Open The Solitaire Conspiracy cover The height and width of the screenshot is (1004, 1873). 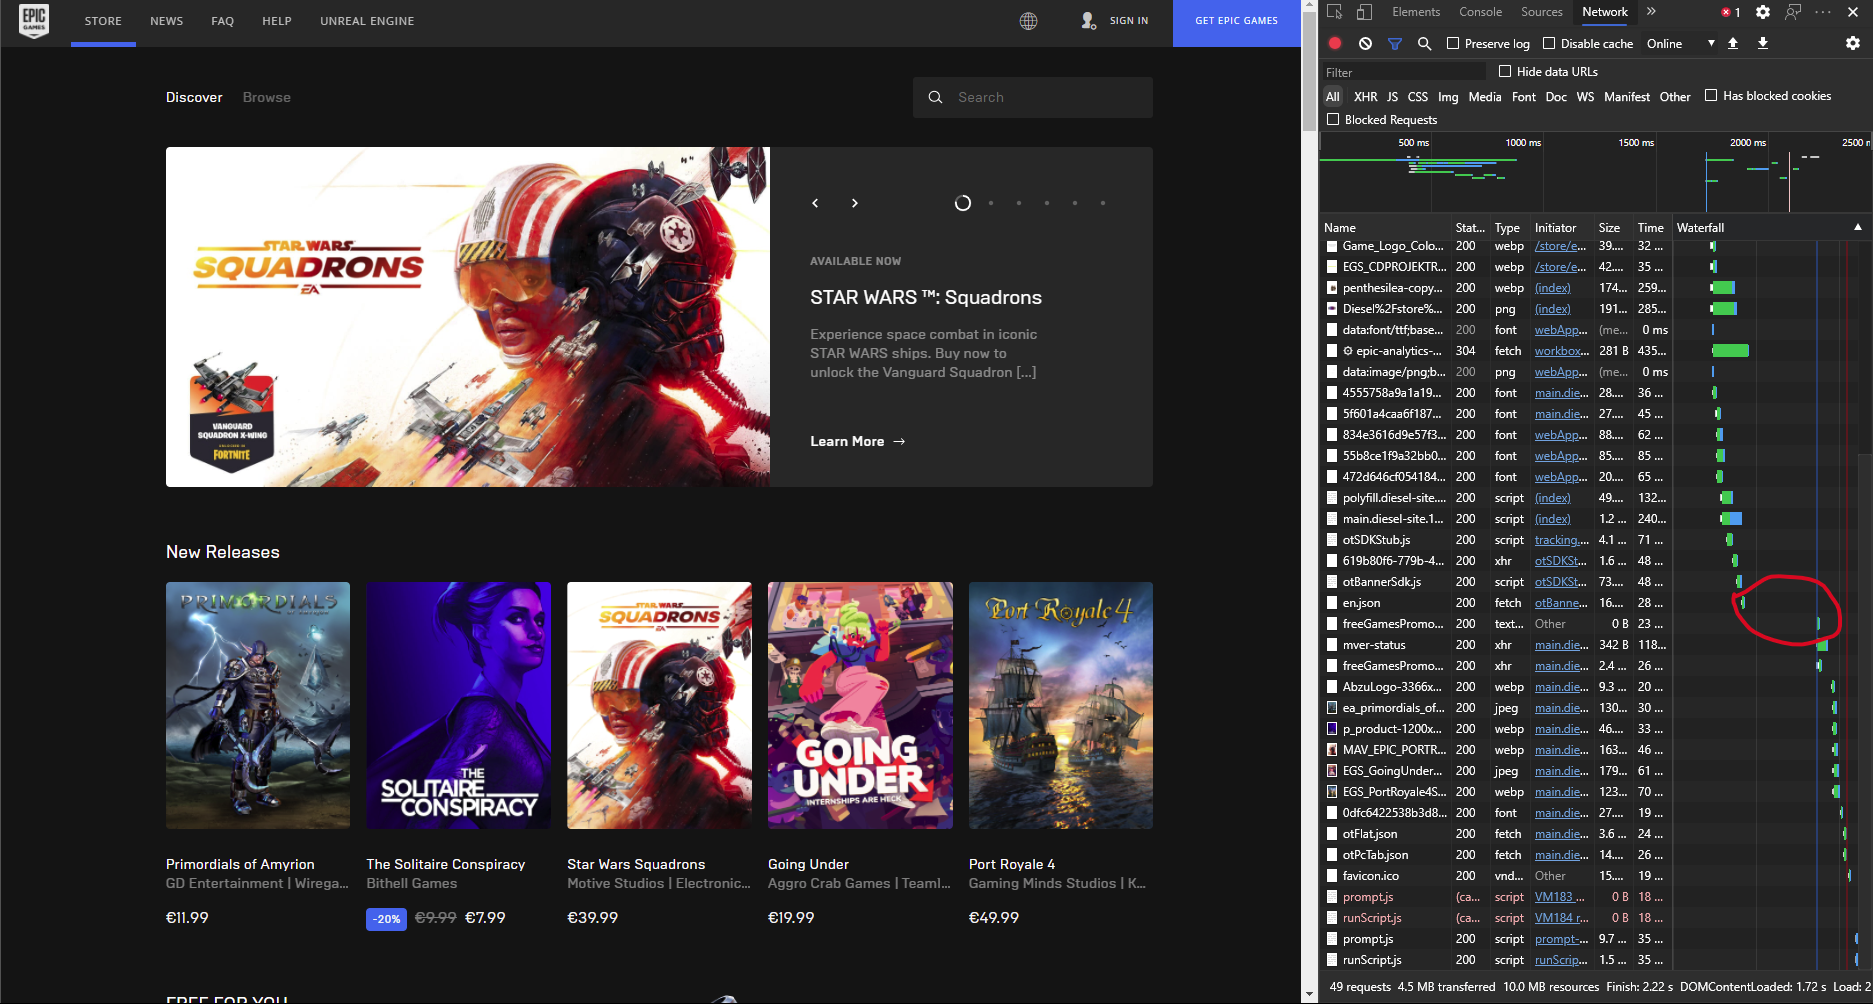(x=458, y=705)
